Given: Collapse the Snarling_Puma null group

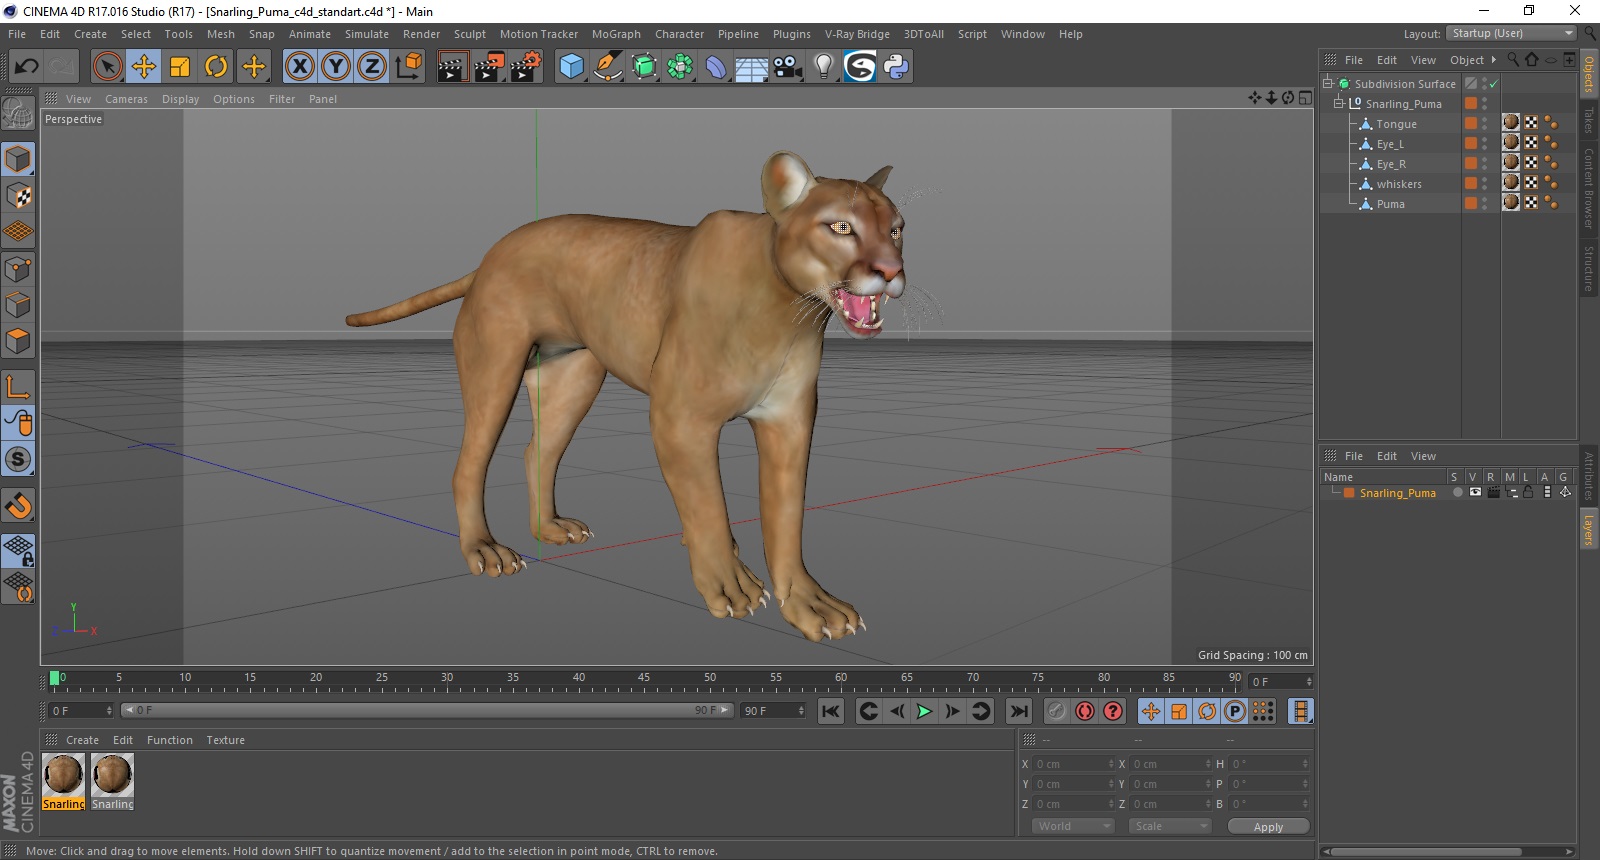Looking at the screenshot, I should [x=1339, y=104].
